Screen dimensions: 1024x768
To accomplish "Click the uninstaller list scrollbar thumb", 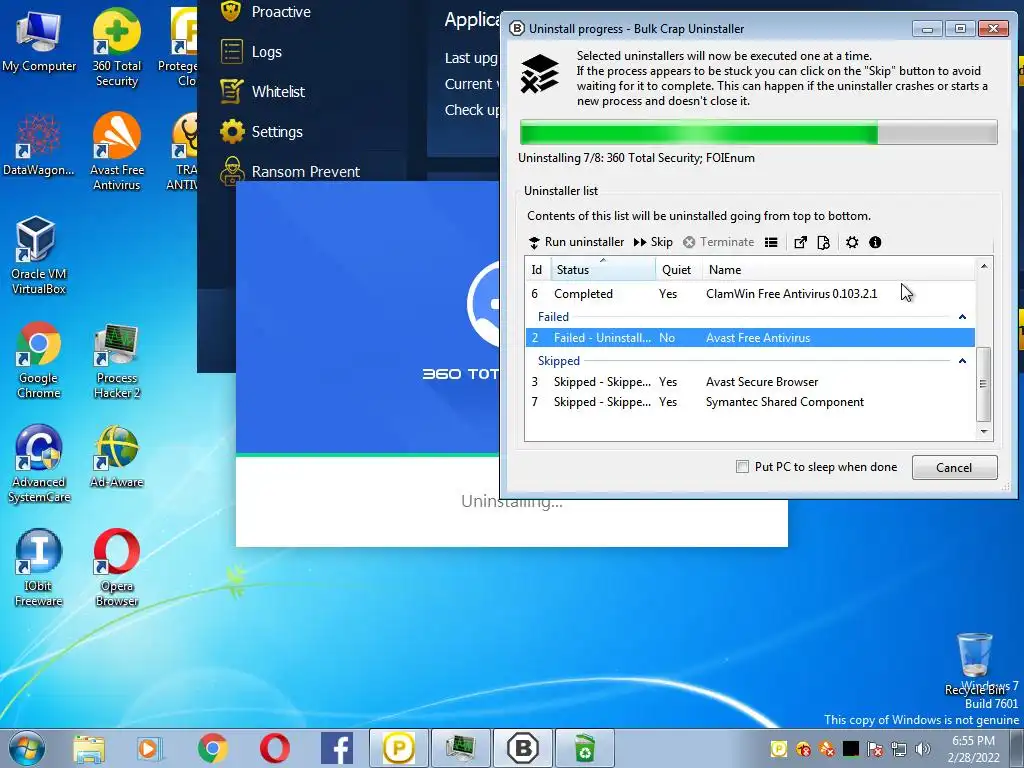I will [x=984, y=384].
